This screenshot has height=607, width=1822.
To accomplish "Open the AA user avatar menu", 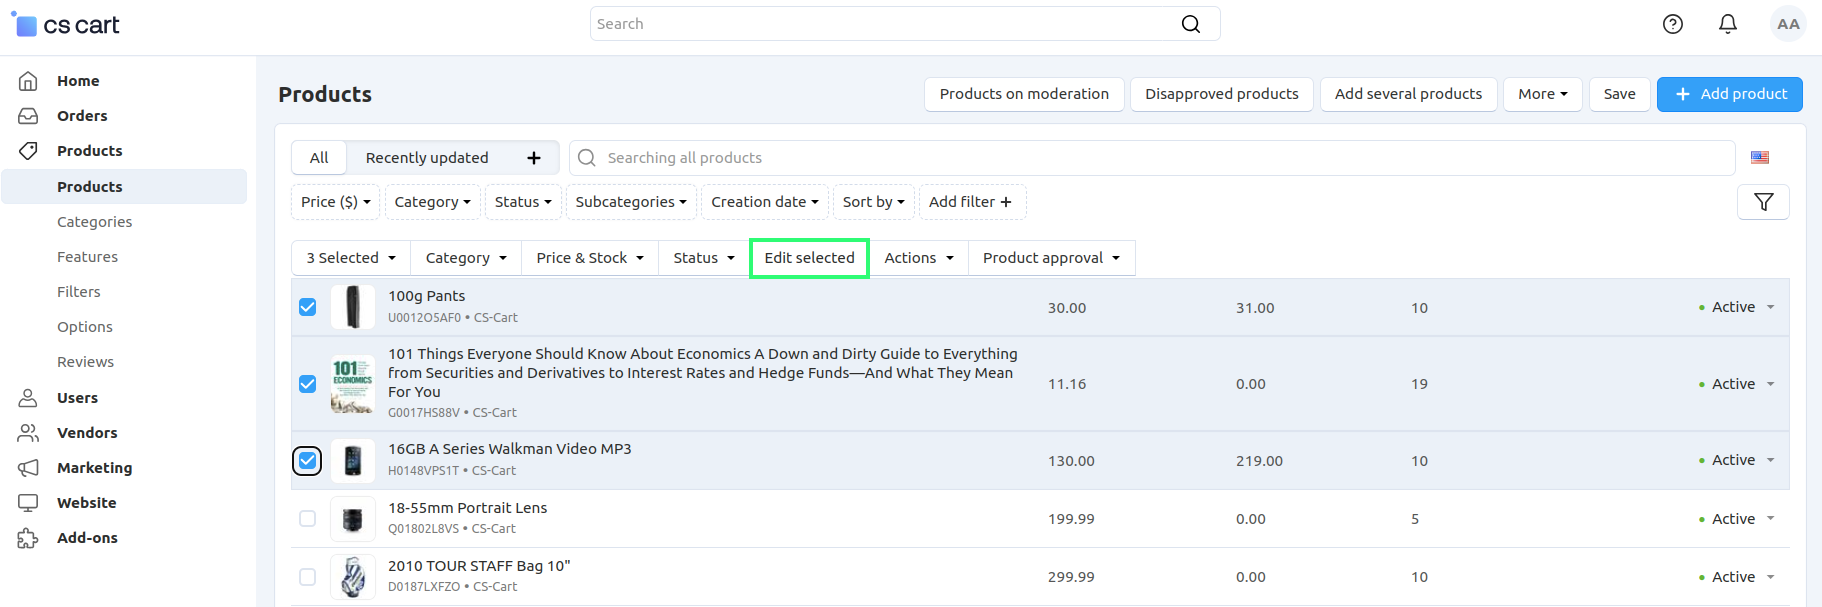I will pos(1788,24).
